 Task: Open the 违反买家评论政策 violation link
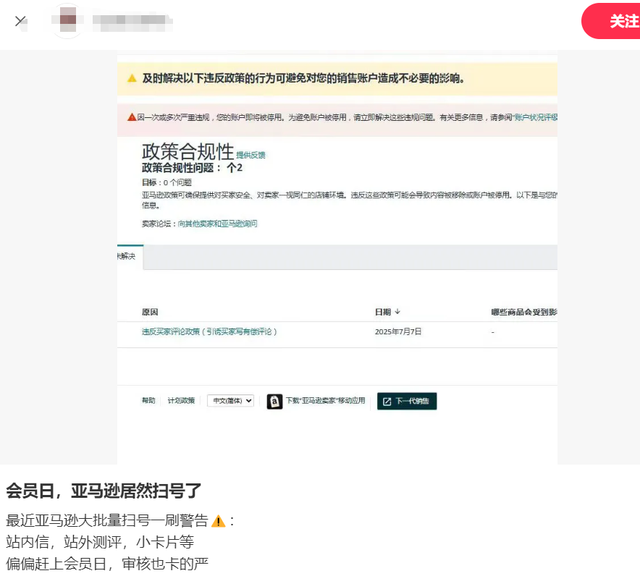pos(209,332)
